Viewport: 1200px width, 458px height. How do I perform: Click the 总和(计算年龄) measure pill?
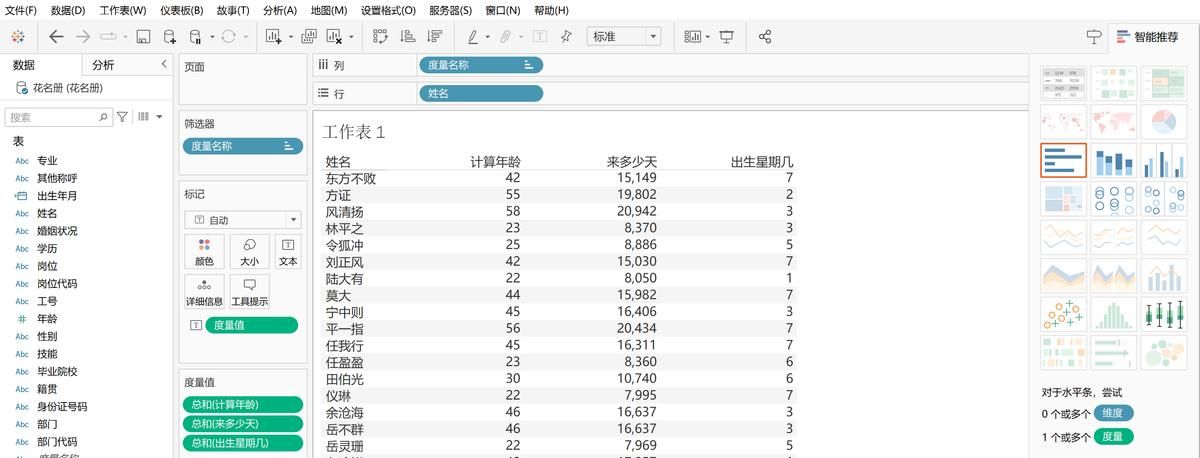[243, 404]
